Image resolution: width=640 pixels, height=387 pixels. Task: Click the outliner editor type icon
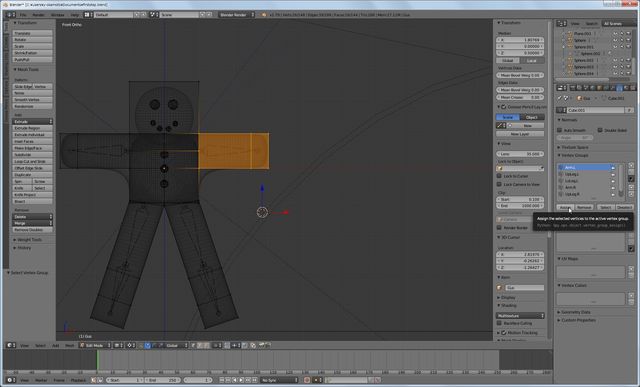click(562, 24)
